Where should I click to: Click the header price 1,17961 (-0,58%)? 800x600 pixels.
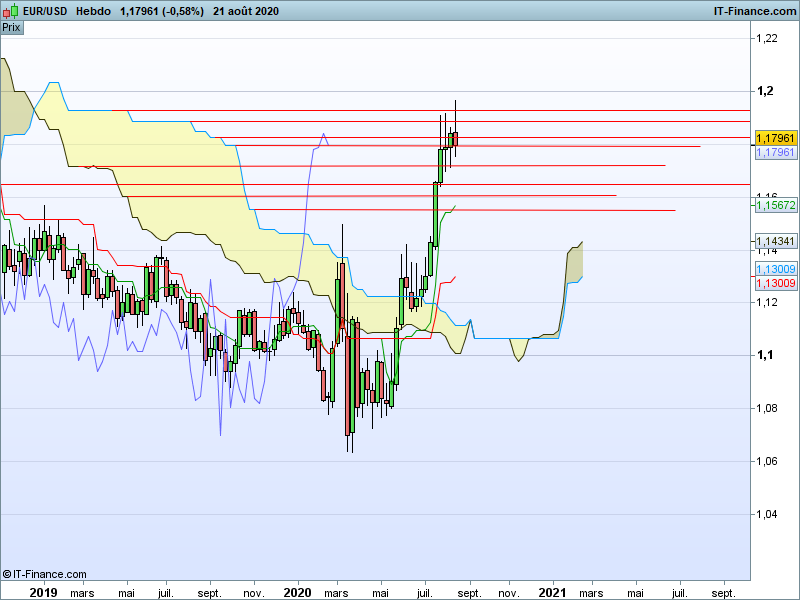[x=162, y=11]
